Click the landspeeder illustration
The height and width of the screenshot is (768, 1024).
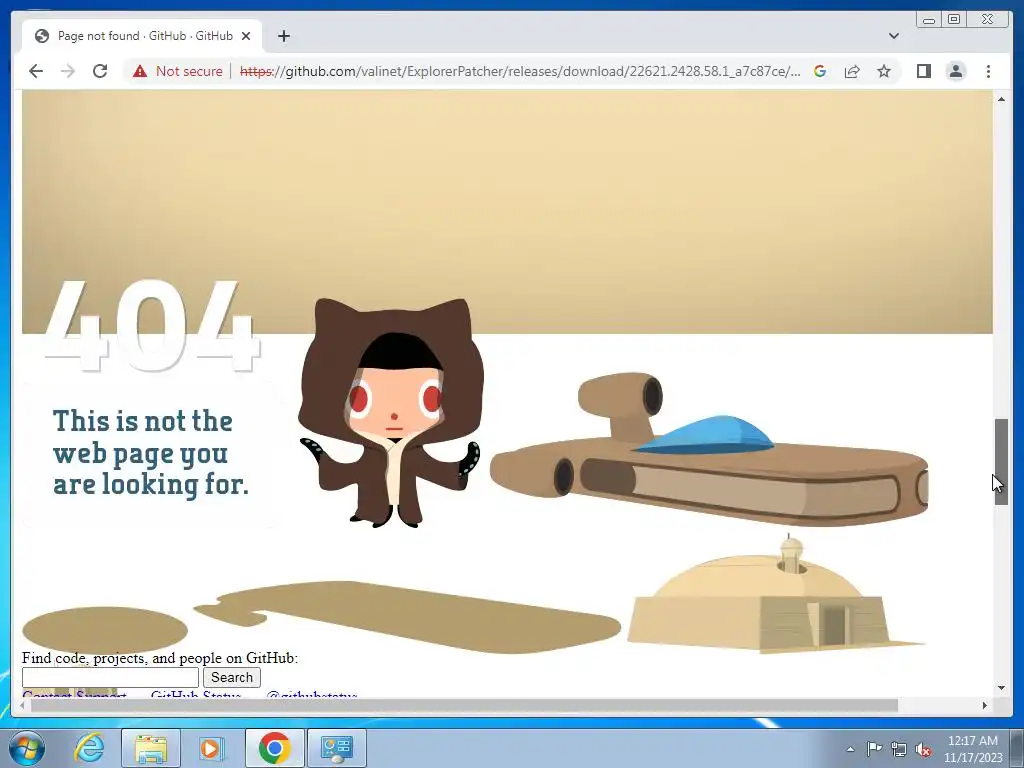coord(709,449)
